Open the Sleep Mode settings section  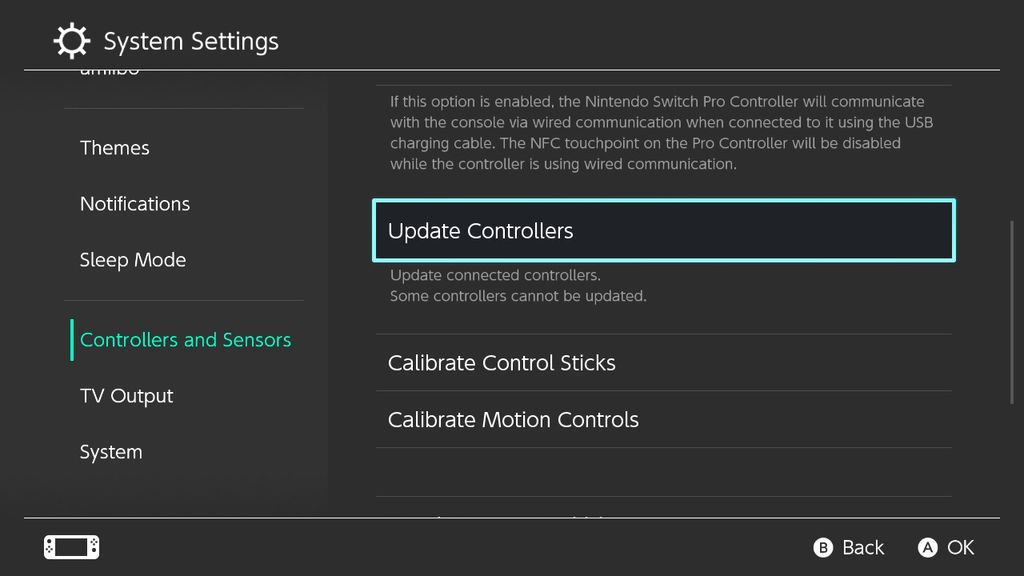coord(133,259)
